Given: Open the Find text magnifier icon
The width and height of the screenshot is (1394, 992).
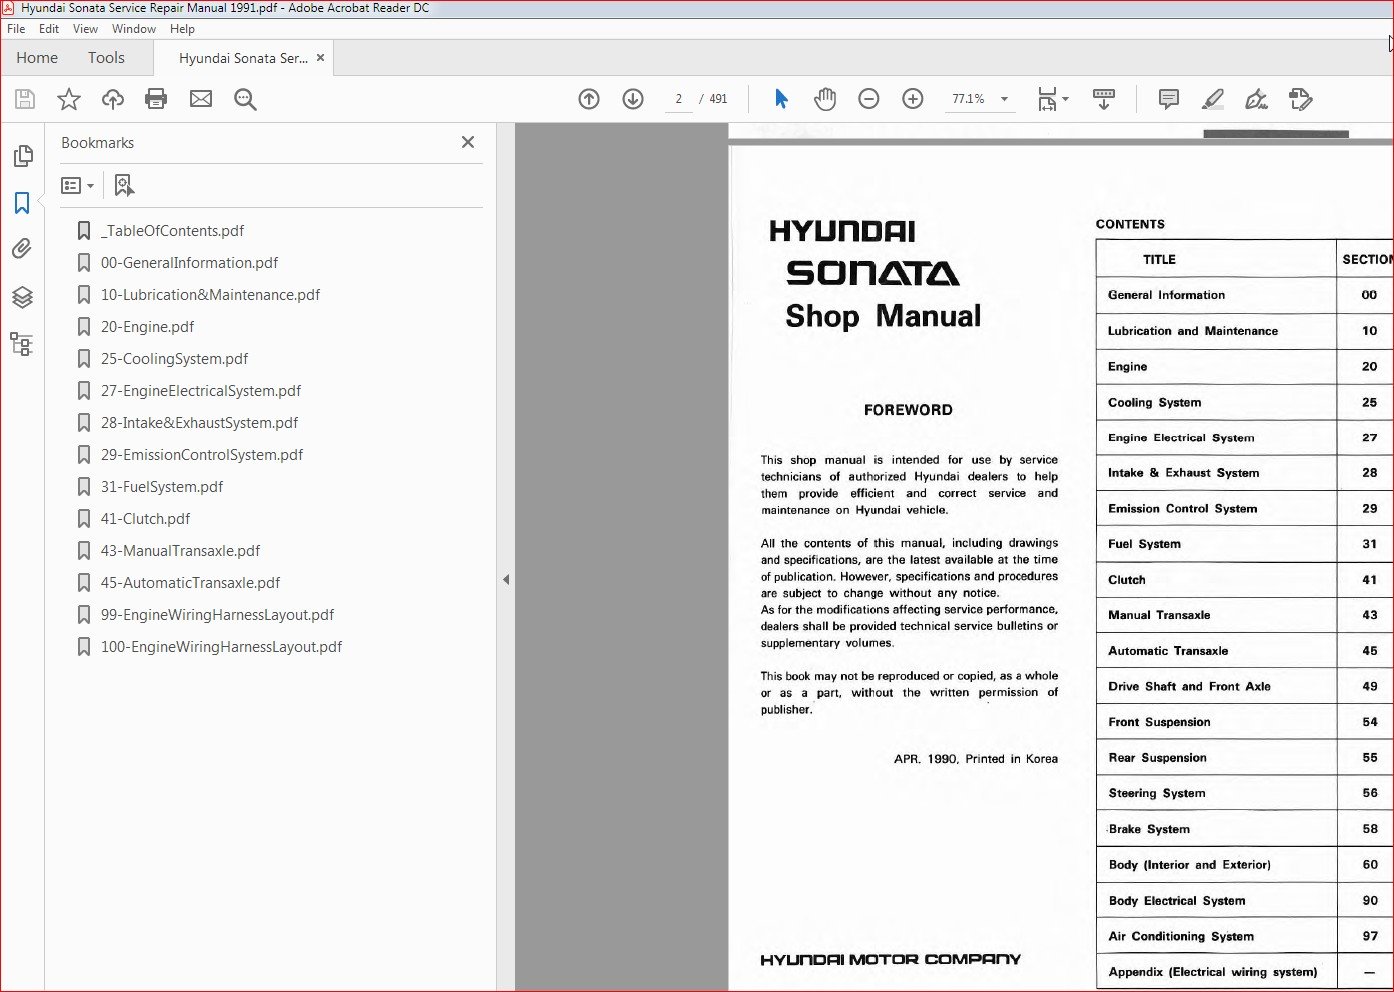Looking at the screenshot, I should coord(245,99).
